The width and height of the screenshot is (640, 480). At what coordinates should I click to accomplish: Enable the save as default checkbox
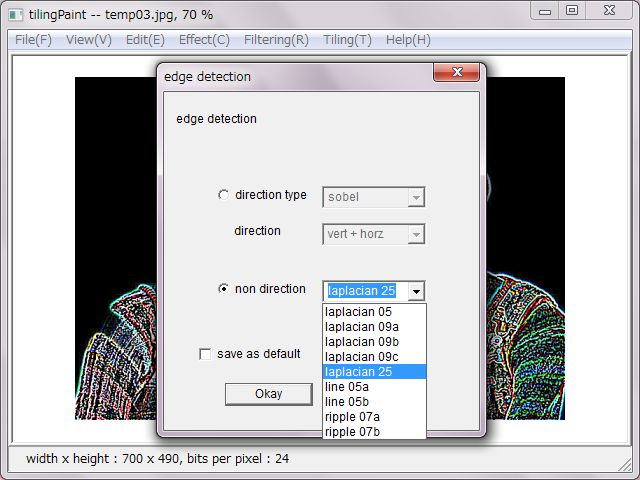(x=205, y=354)
